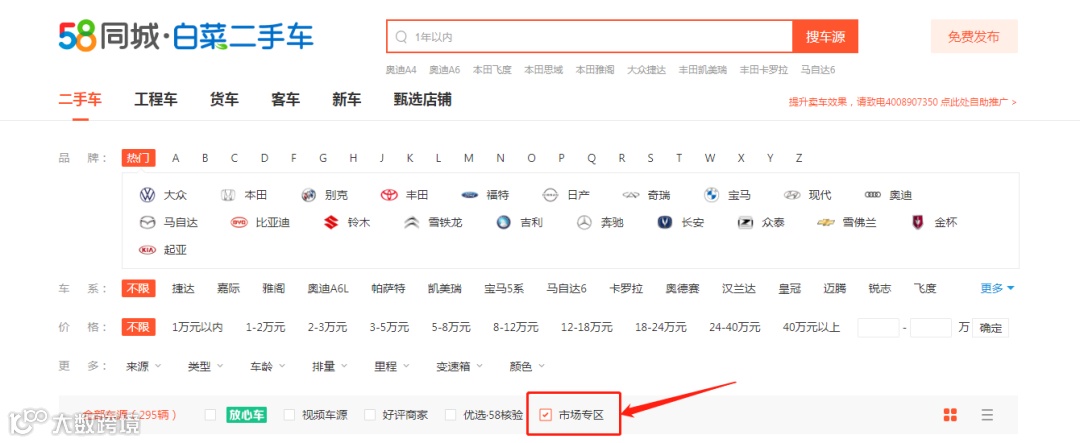
Task: Click the Geely 吉利 brand logo
Action: click(504, 223)
